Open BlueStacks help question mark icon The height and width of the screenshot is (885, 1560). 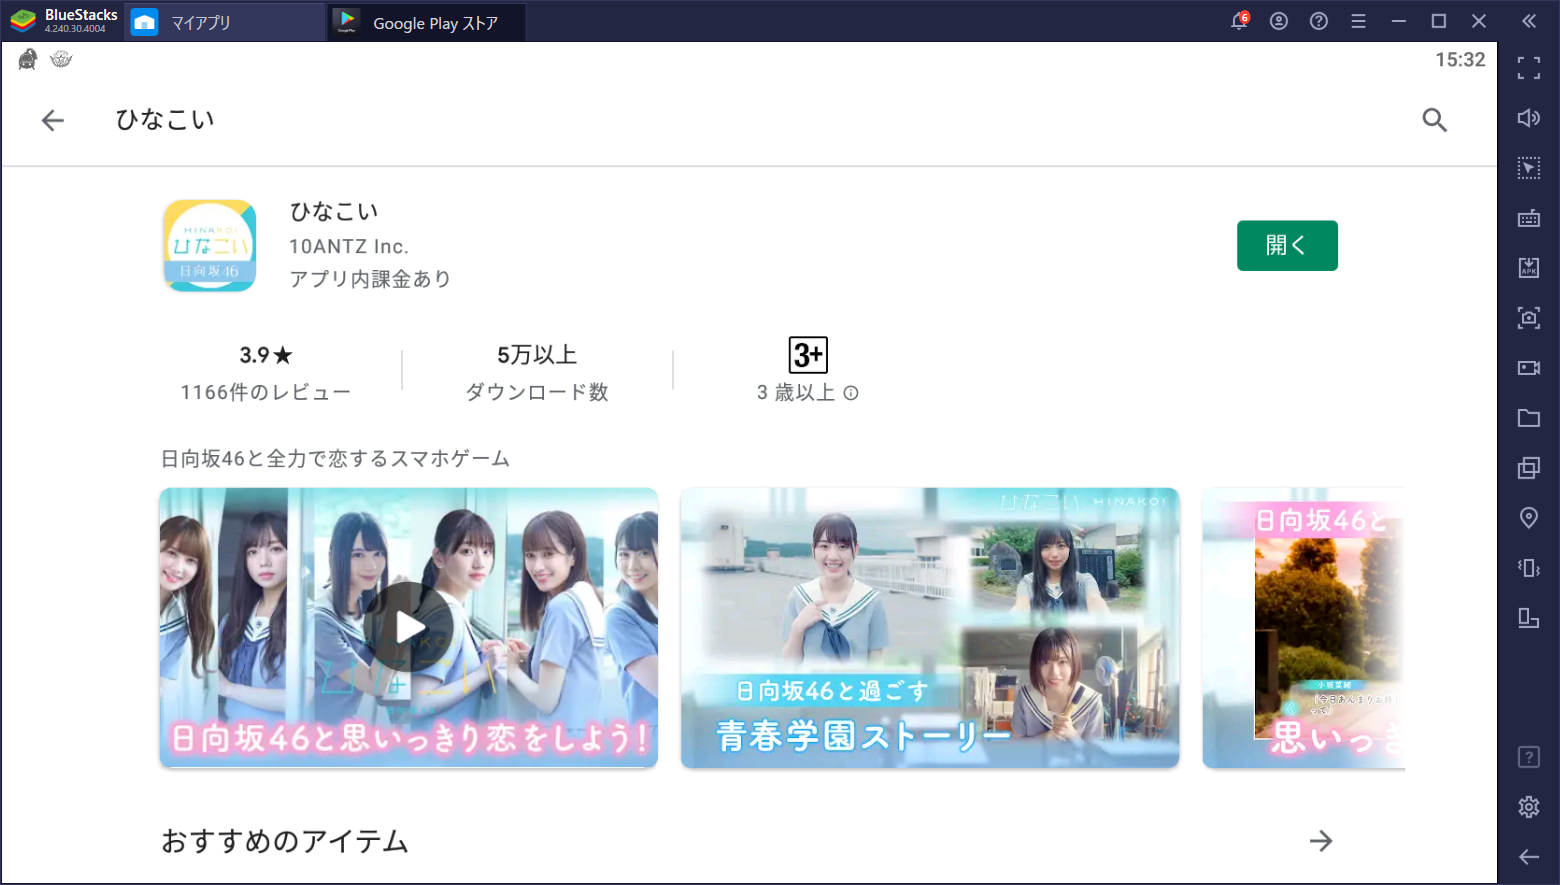tap(1319, 21)
